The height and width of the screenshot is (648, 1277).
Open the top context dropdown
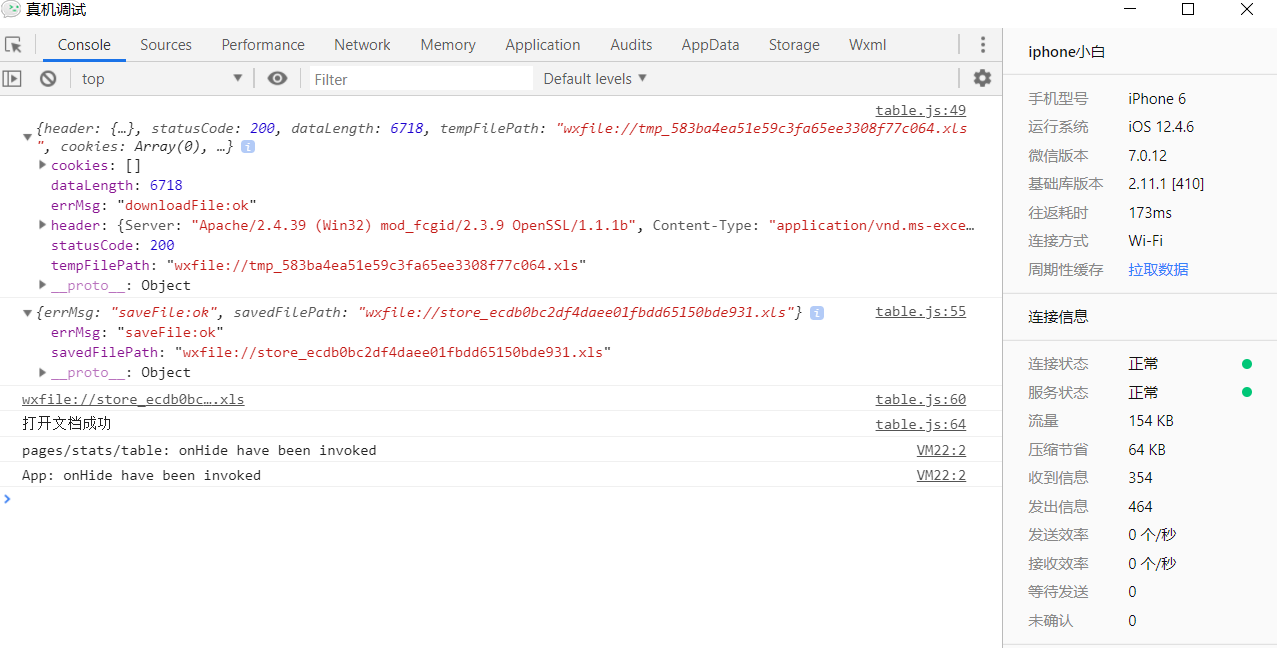pos(162,79)
